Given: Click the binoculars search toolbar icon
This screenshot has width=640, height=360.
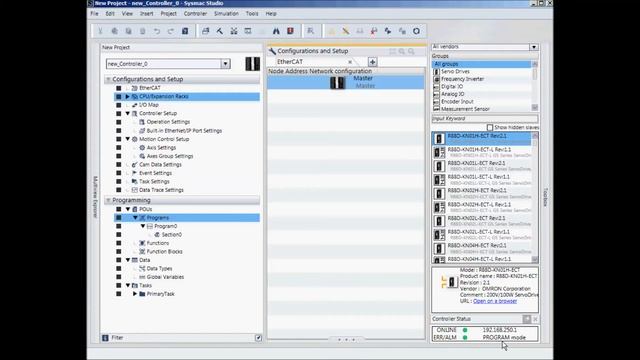Looking at the screenshot, I should tap(276, 31).
